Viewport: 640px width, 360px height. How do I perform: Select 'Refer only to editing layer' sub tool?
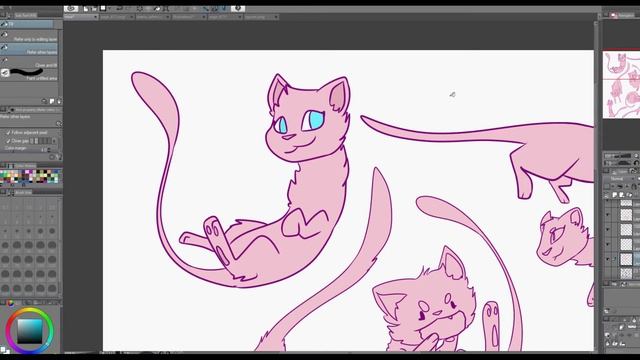tap(29, 37)
